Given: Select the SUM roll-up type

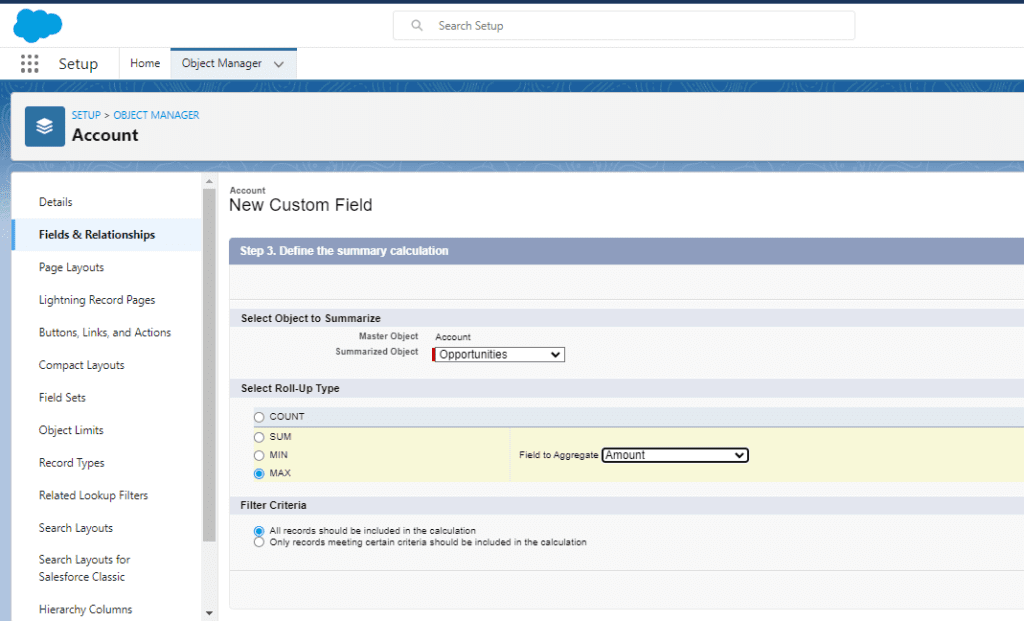Looking at the screenshot, I should (x=259, y=437).
